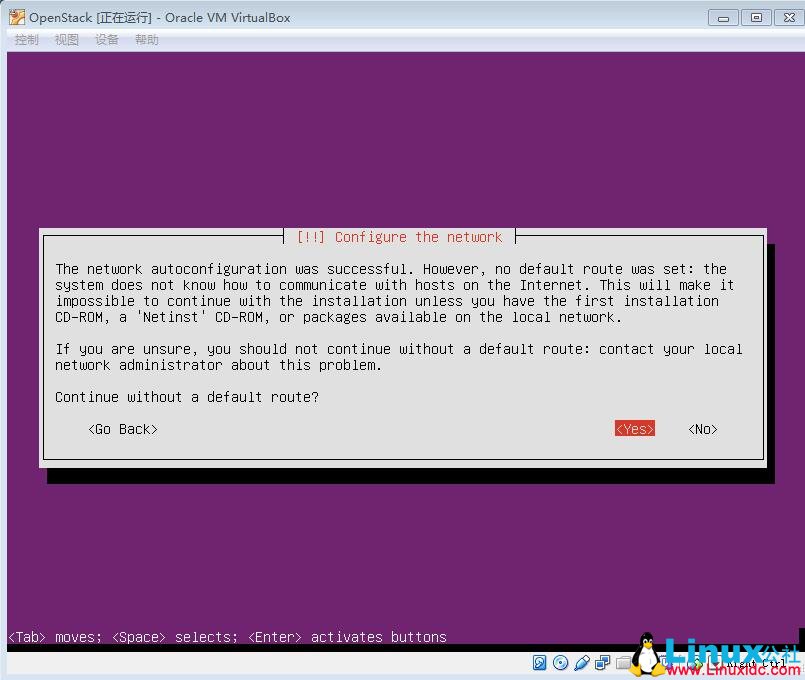
Task: Open the 视图 menu
Action: [66, 39]
